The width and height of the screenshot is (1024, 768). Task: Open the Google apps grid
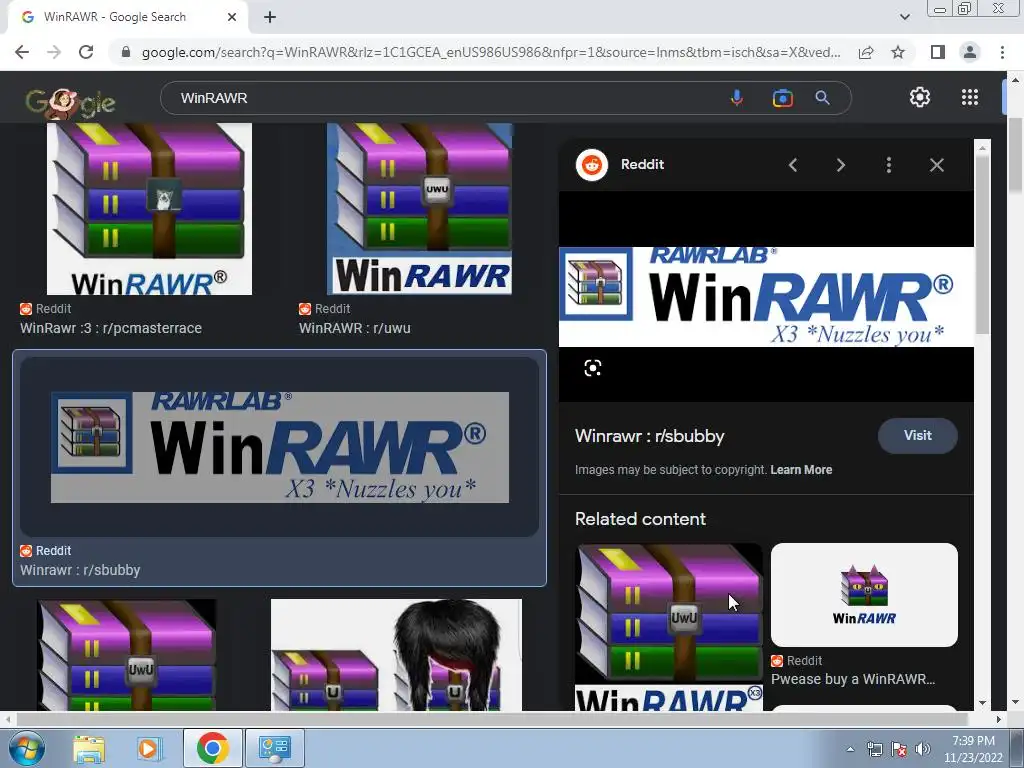pyautogui.click(x=970, y=97)
